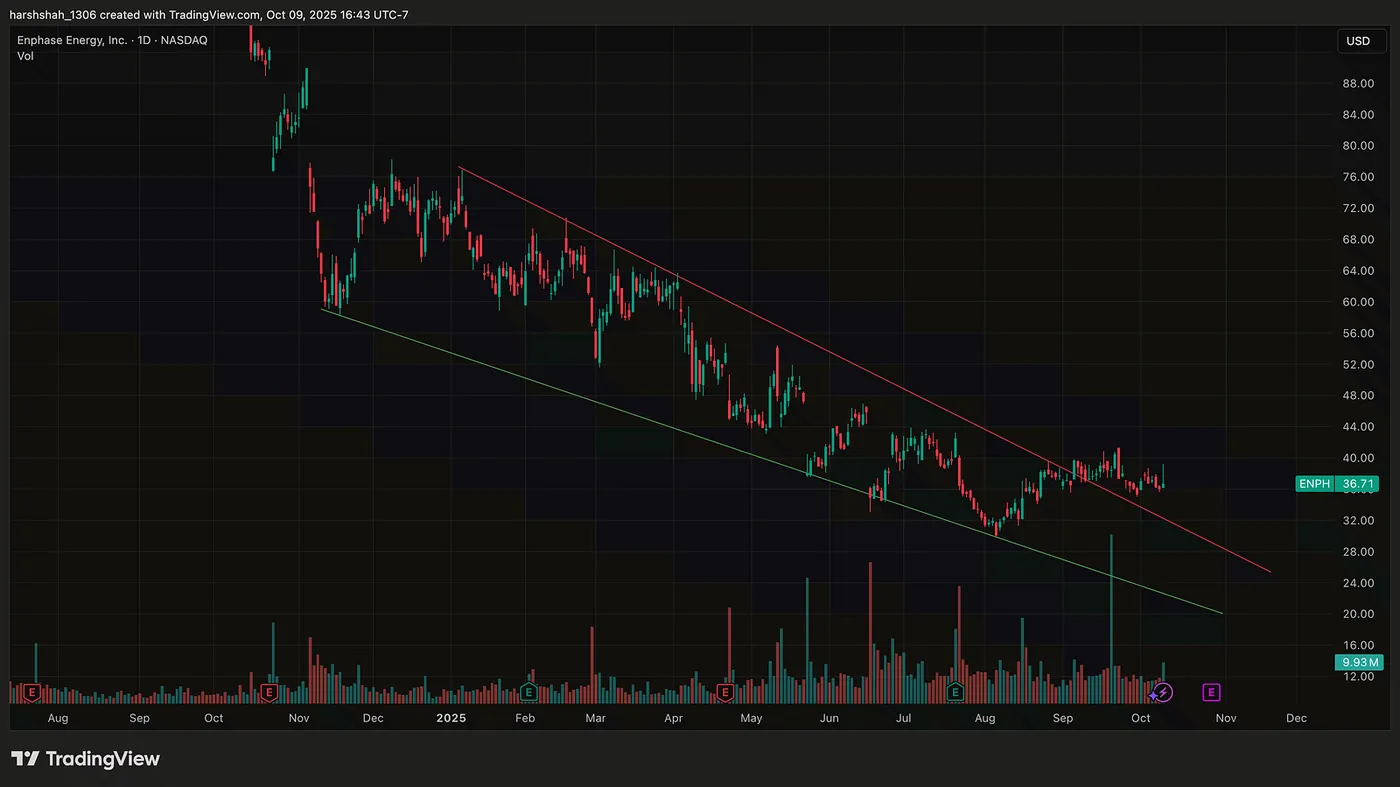
Task: Click the 9.93 M volume label
Action: coord(1361,662)
